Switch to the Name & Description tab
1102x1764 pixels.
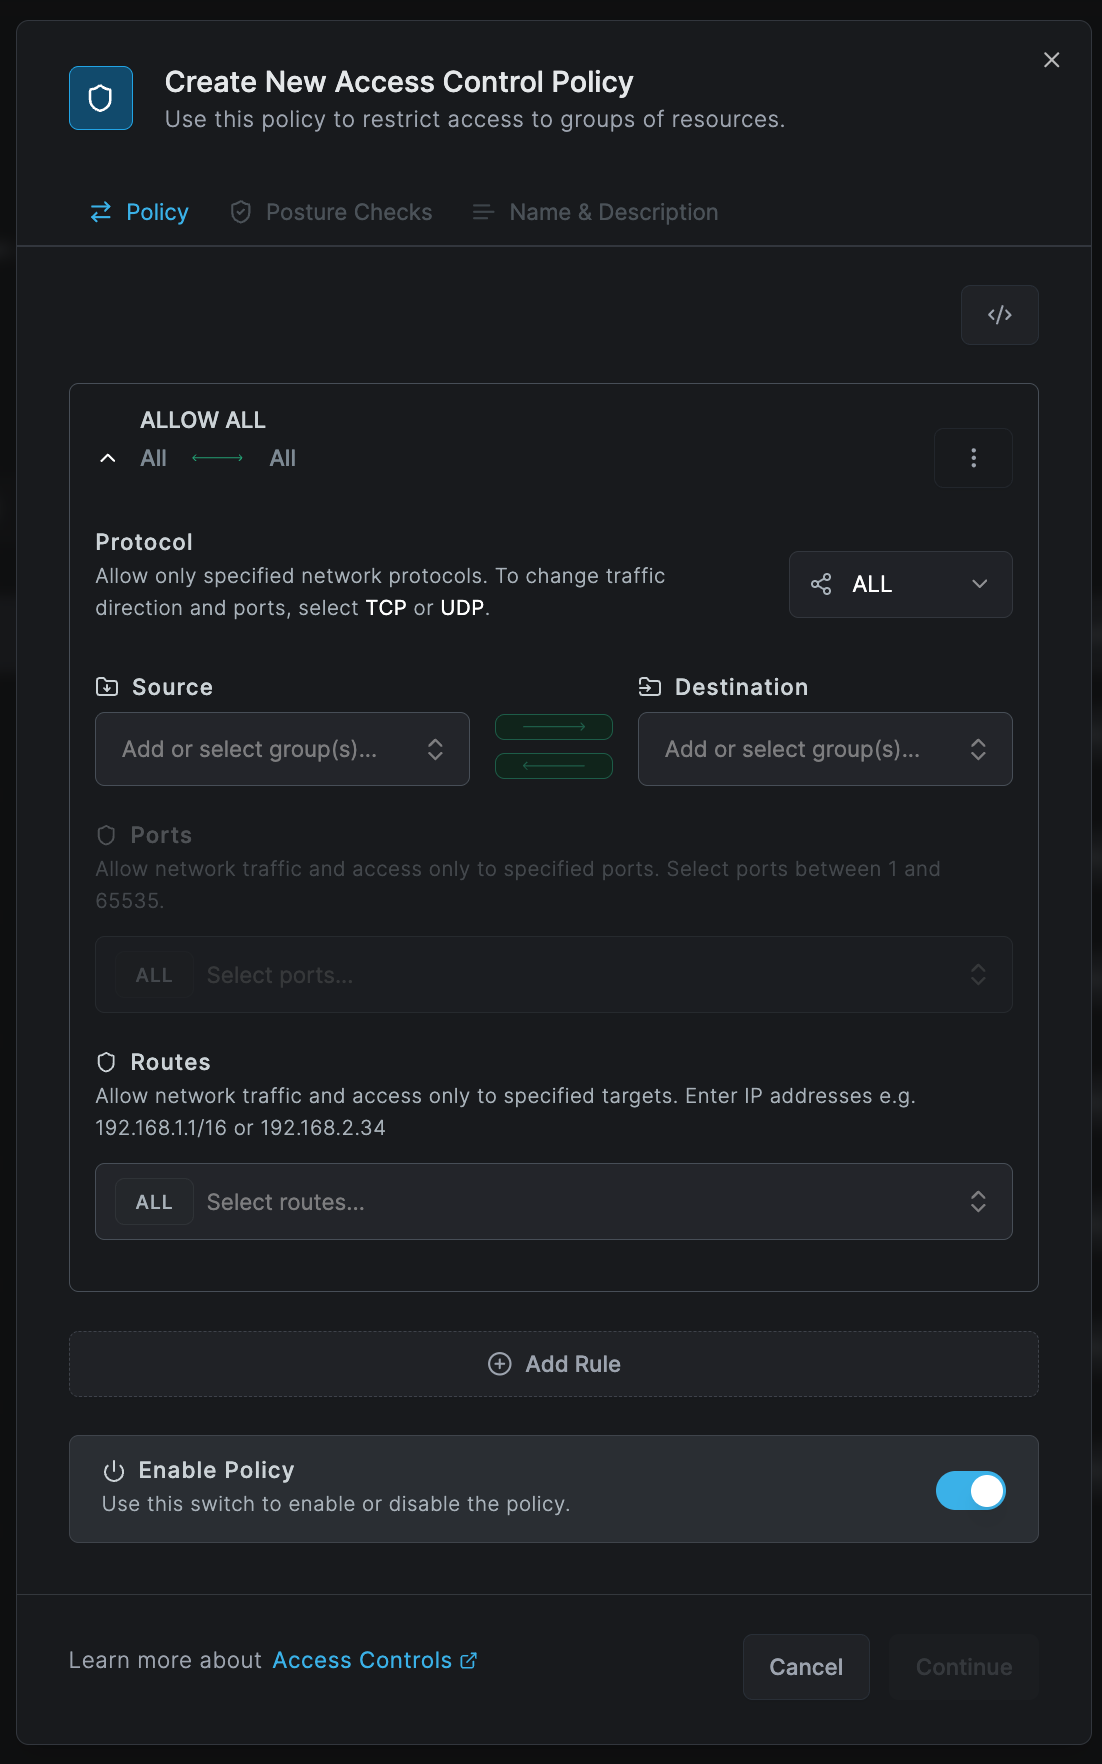coord(596,212)
